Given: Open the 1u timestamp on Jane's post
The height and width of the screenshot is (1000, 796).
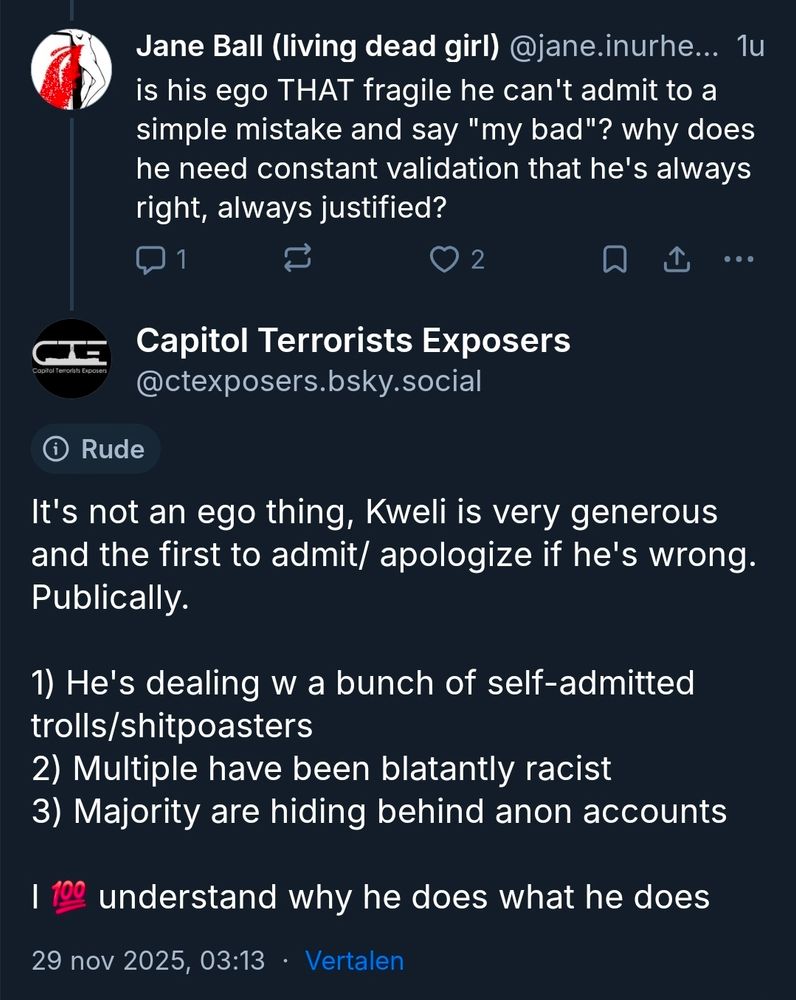Looking at the screenshot, I should pyautogui.click(x=749, y=46).
